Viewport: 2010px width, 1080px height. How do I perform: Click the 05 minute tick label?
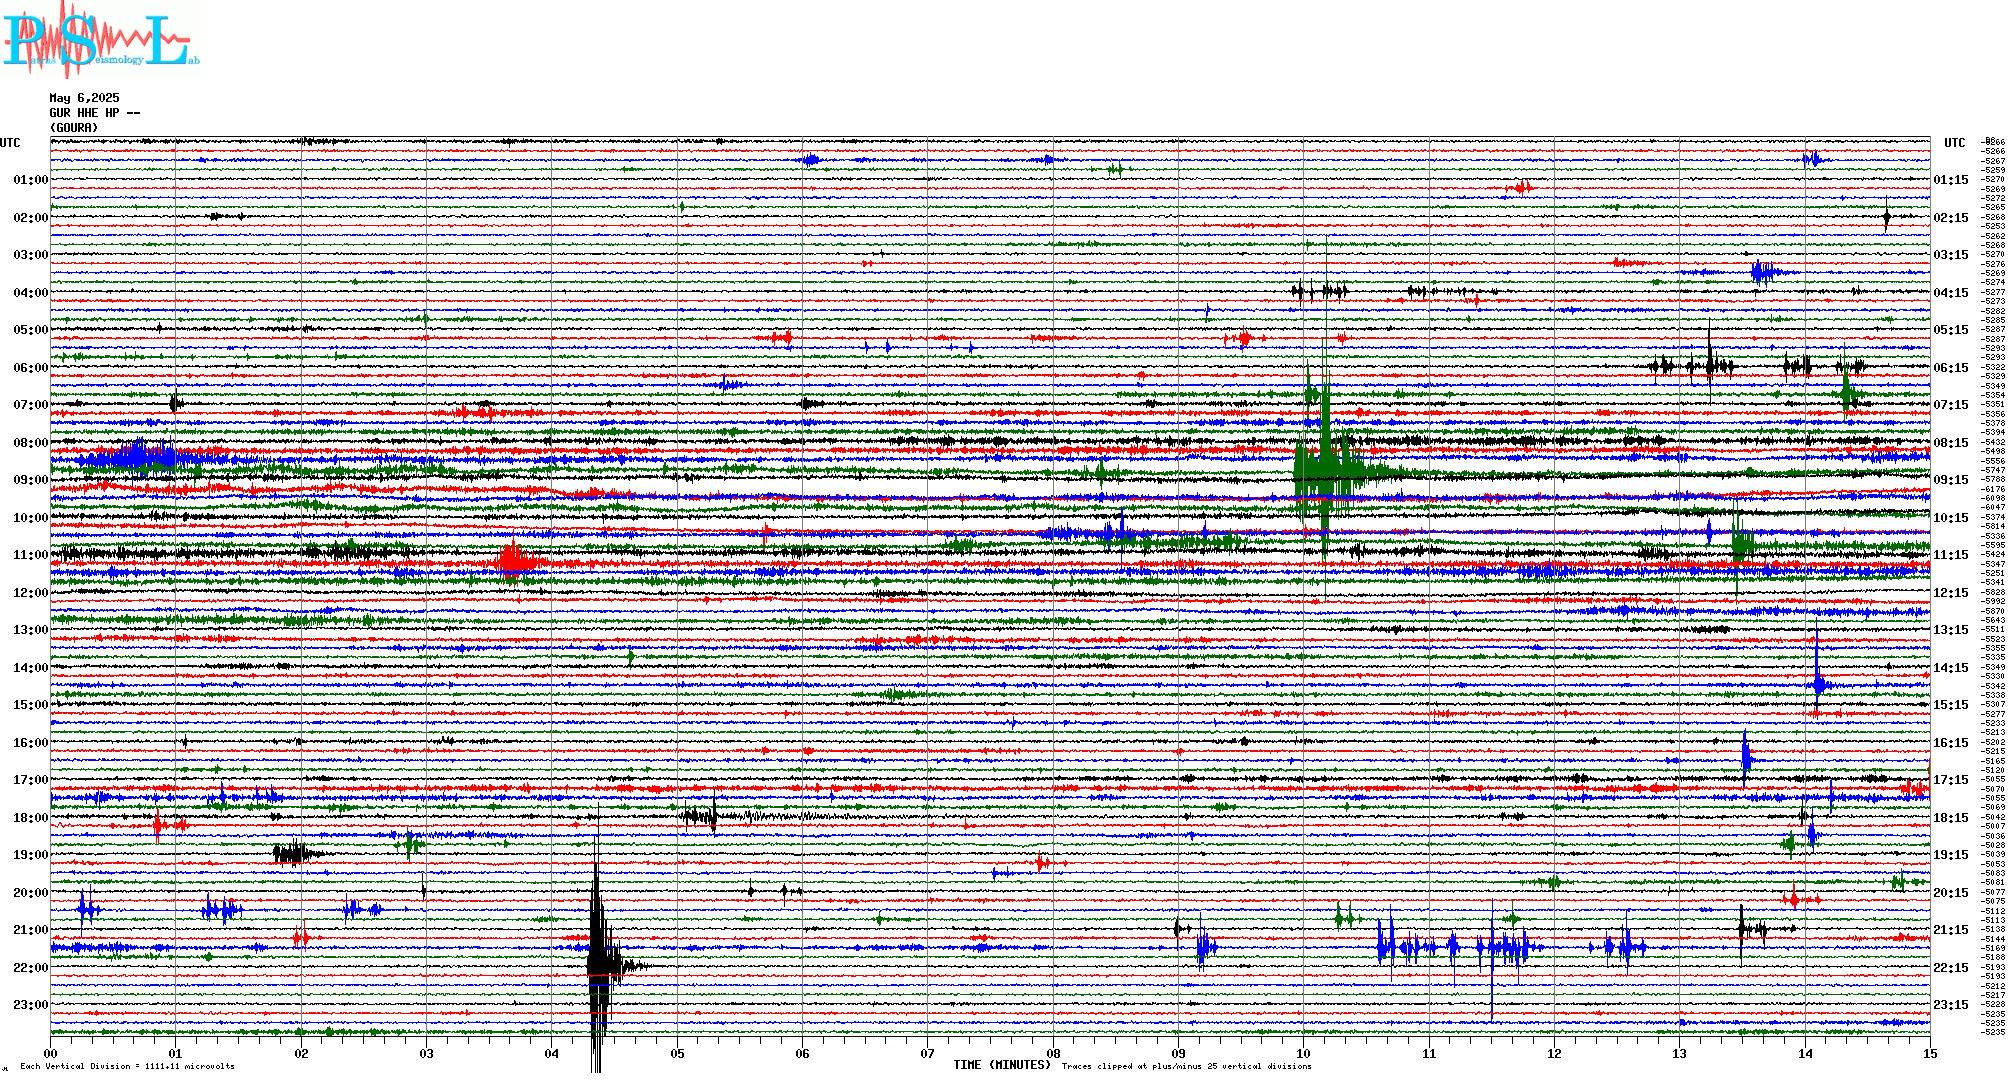click(677, 1053)
